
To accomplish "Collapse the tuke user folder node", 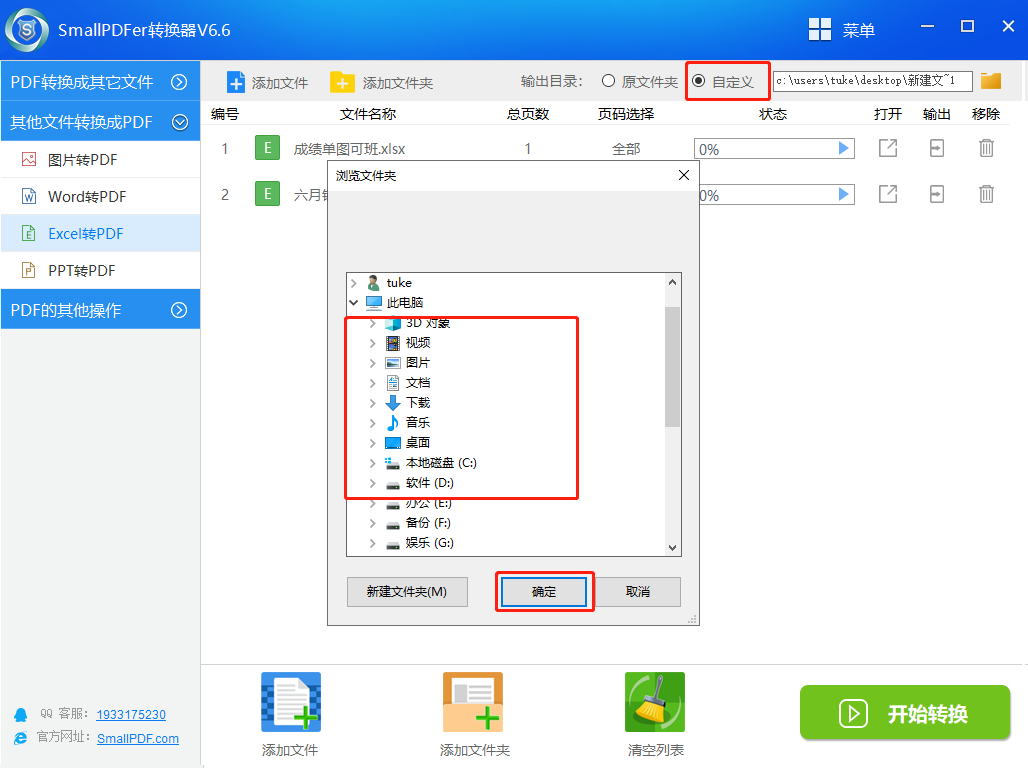I will (355, 282).
